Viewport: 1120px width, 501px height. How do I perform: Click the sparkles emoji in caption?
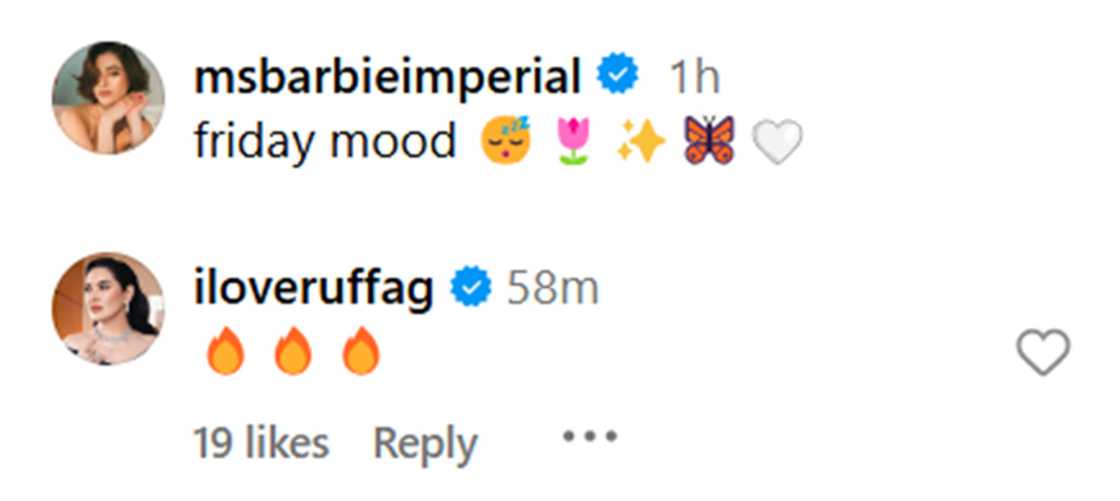pyautogui.click(x=640, y=141)
